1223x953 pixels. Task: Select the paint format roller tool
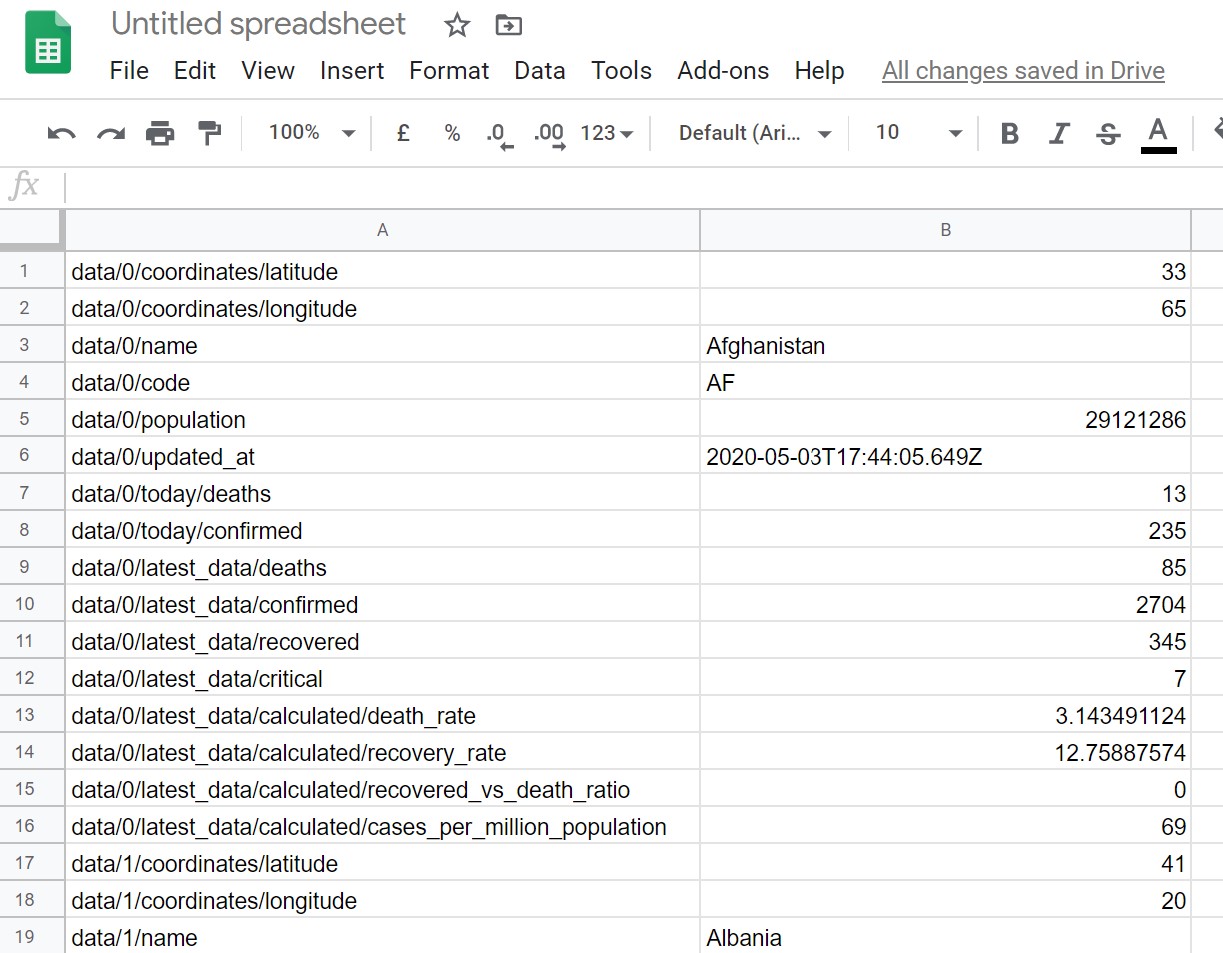click(209, 133)
